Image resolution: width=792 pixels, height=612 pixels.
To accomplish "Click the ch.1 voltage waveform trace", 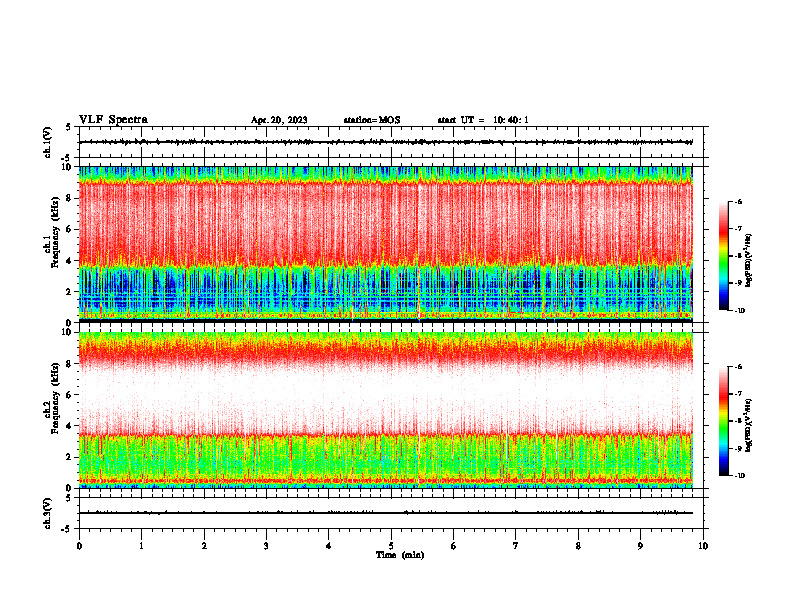I will (385, 142).
